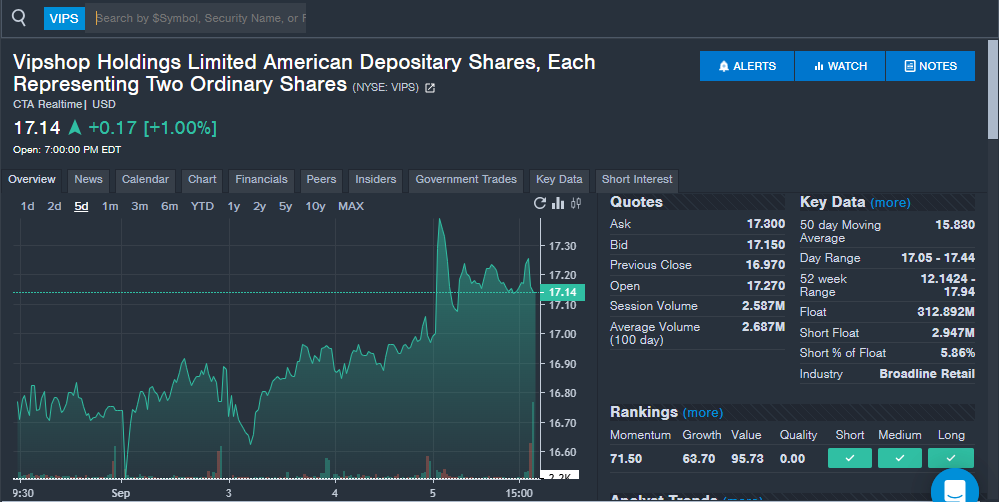The image size is (999, 502).
Task: Click the Ask value 17.300
Action: coord(766,224)
